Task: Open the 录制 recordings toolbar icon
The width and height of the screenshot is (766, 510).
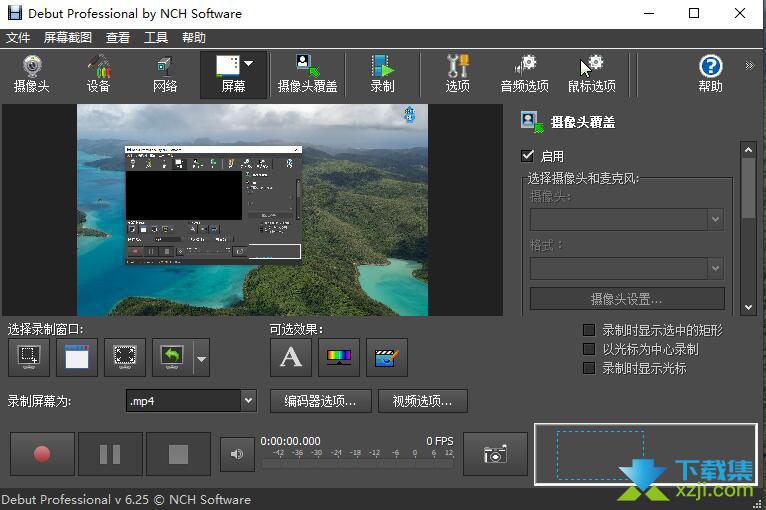Action: tap(382, 75)
